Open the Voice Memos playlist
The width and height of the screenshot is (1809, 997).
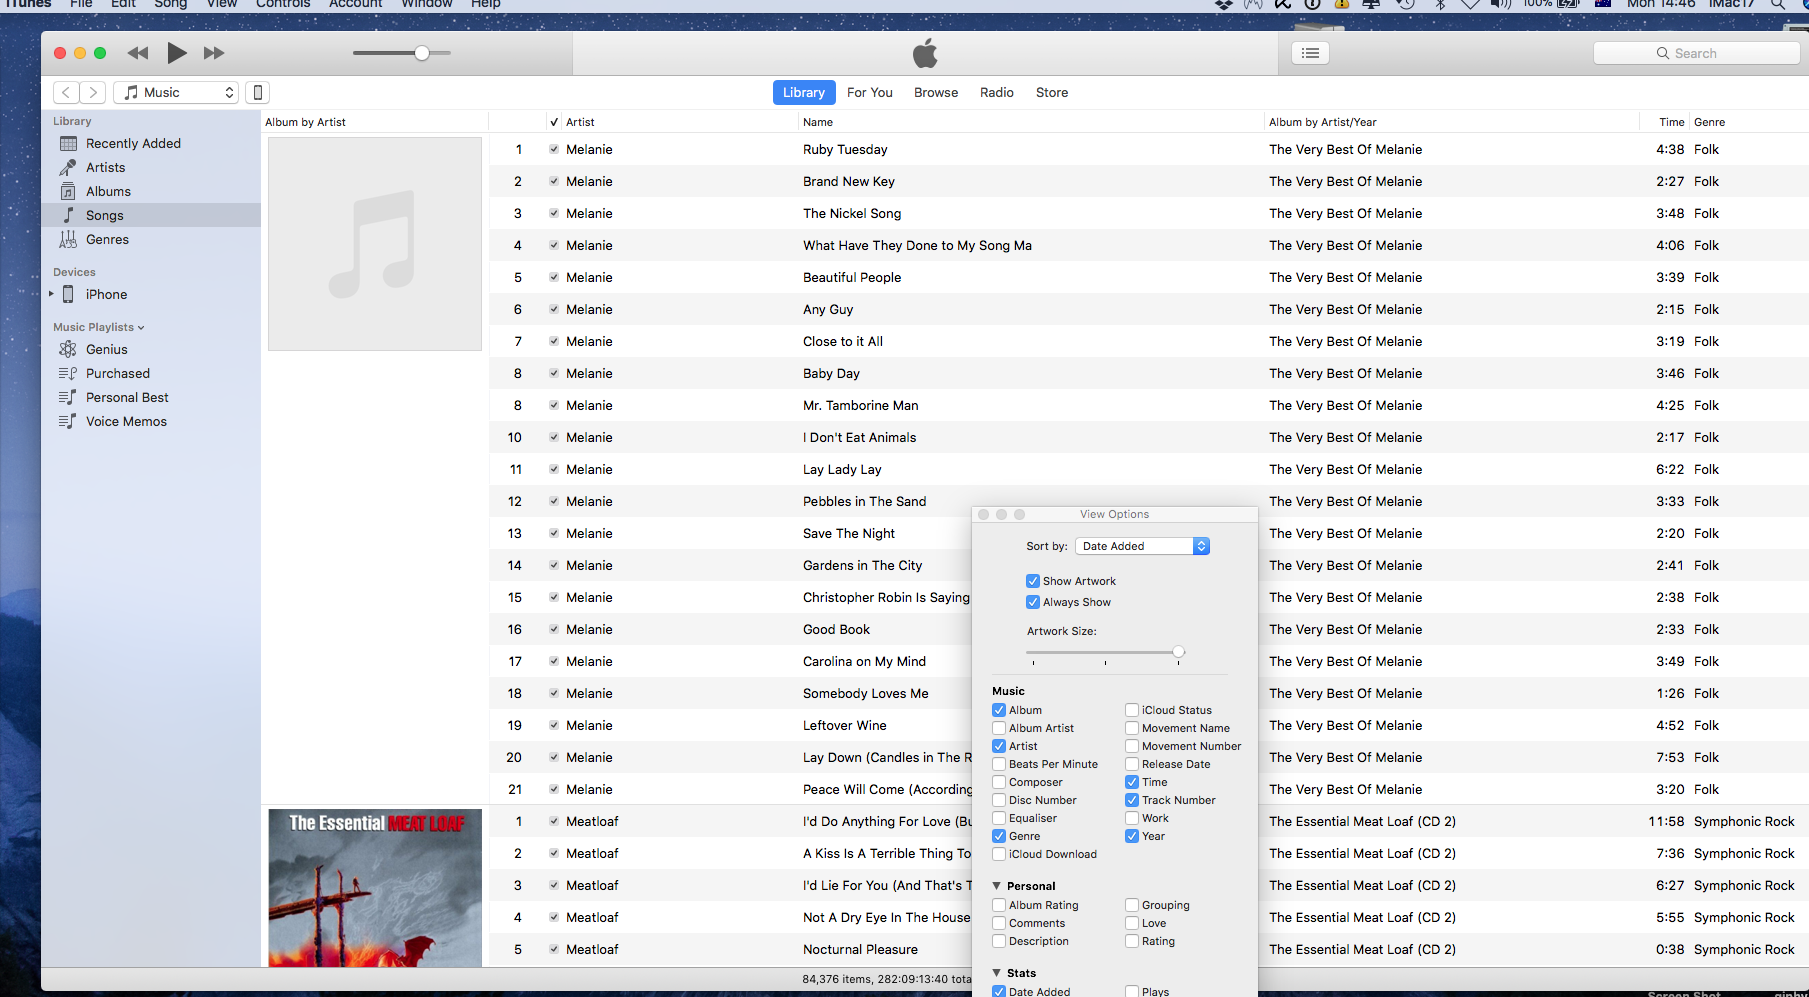pyautogui.click(x=126, y=421)
